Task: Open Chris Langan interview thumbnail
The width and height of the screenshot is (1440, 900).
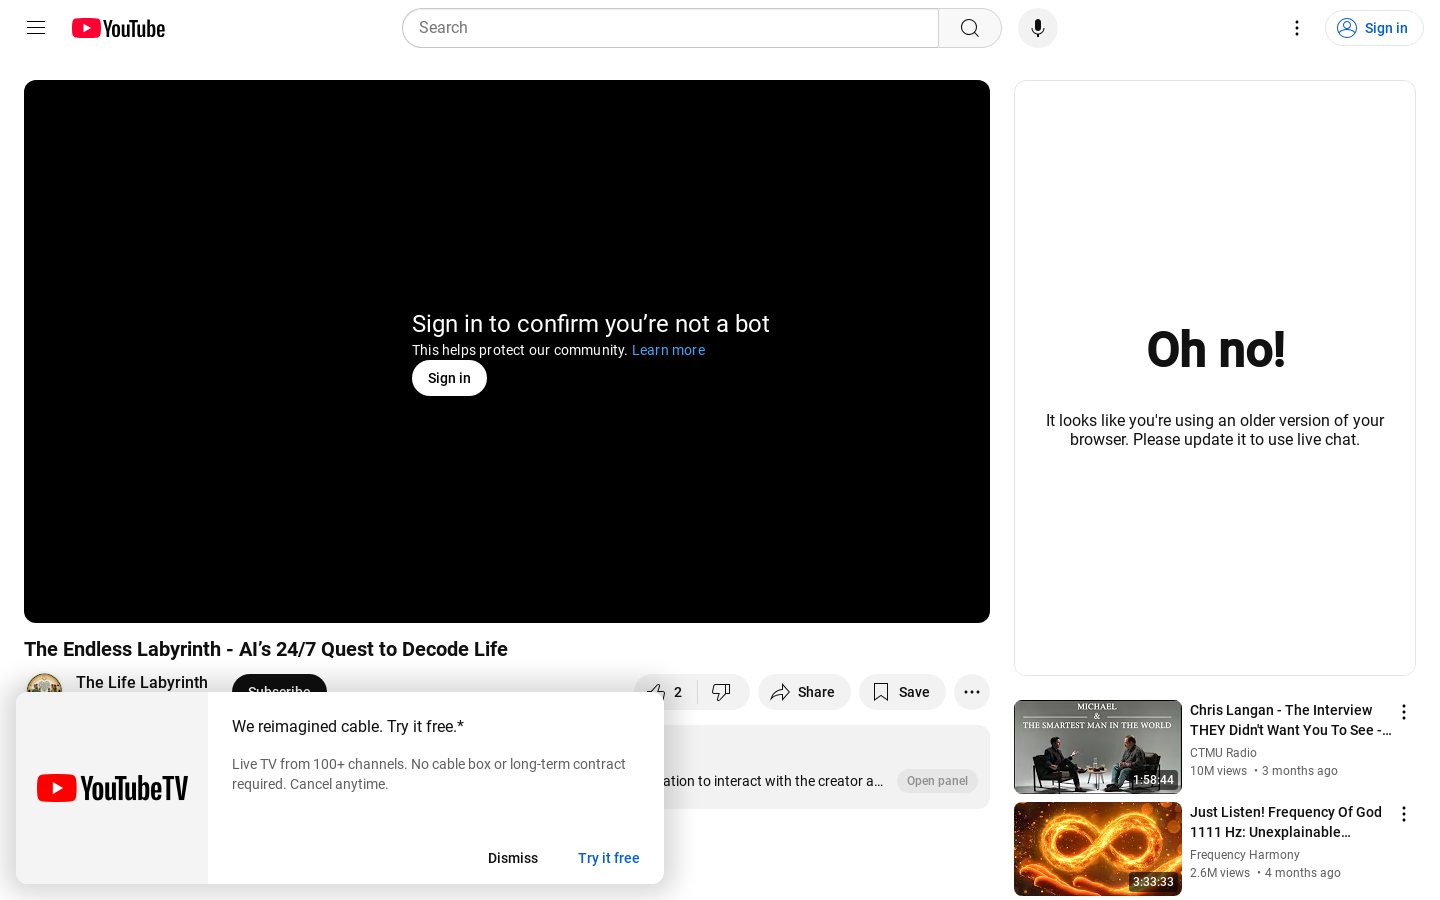Action: pyautogui.click(x=1098, y=747)
